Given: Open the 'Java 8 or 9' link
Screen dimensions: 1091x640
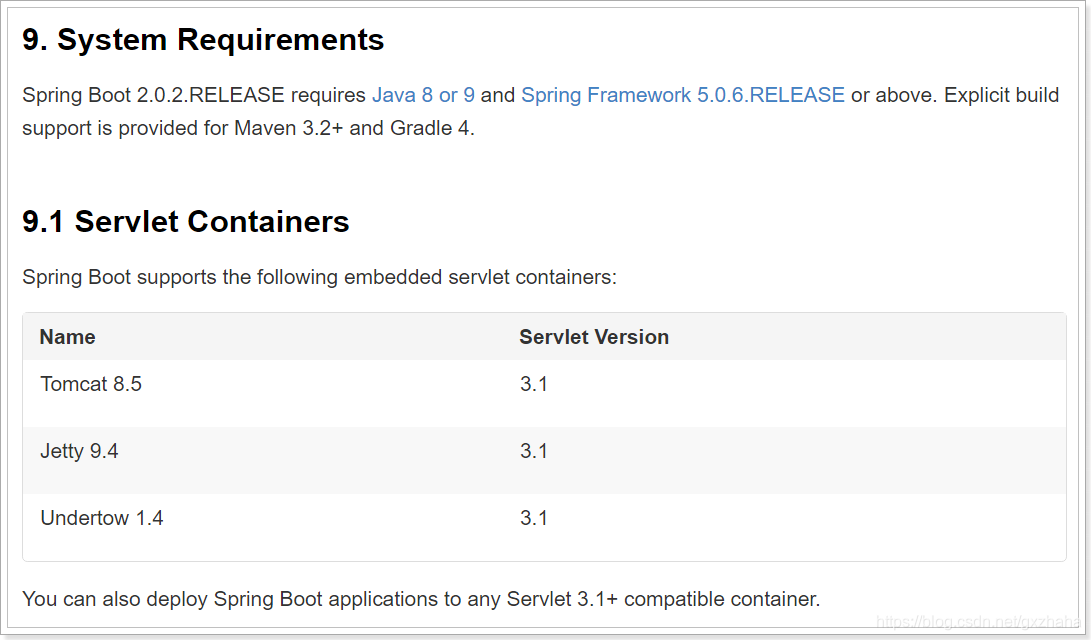Looking at the screenshot, I should point(423,95).
